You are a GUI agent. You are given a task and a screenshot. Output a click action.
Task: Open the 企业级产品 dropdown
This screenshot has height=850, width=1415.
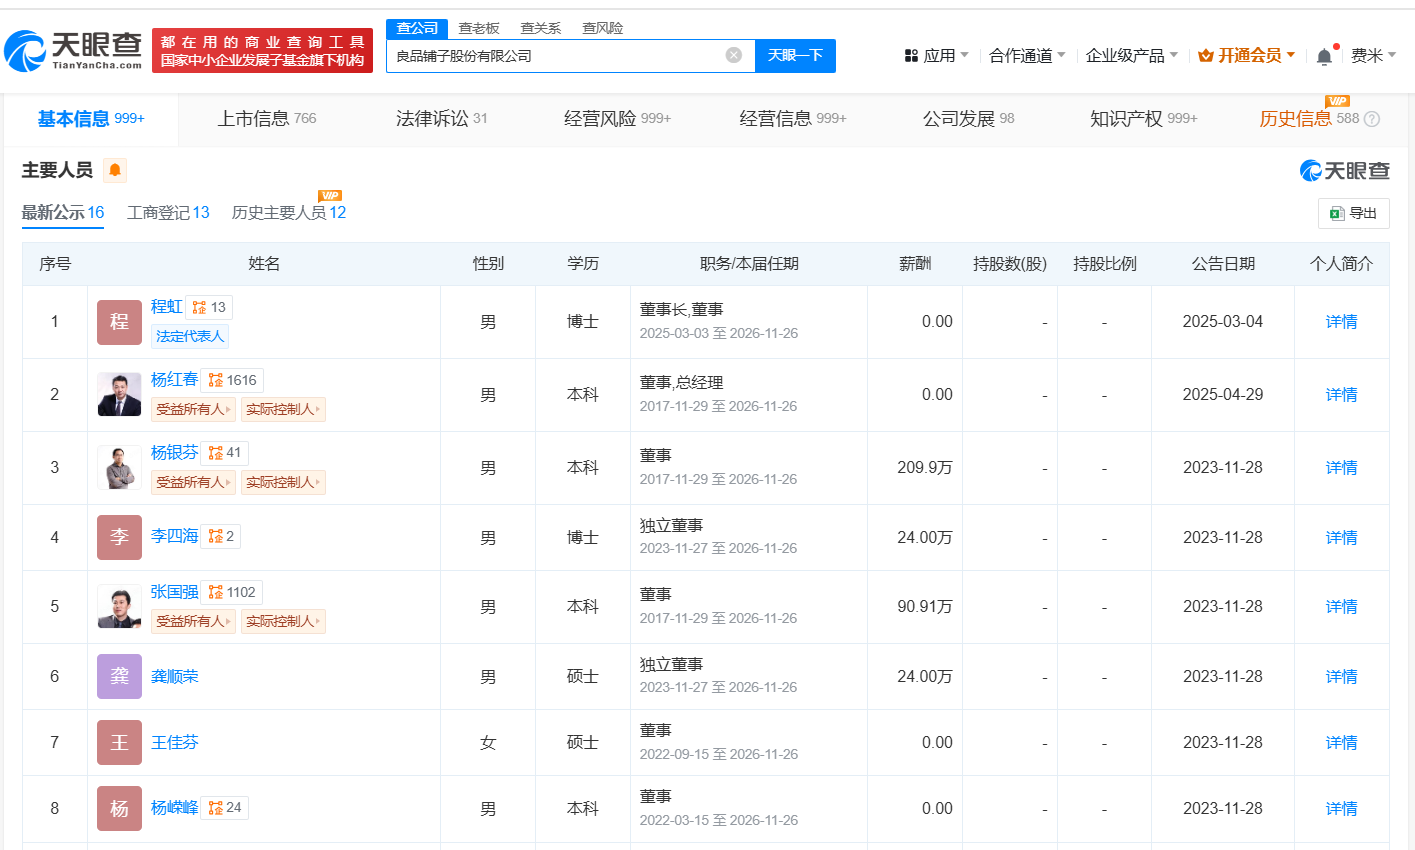(x=1131, y=56)
